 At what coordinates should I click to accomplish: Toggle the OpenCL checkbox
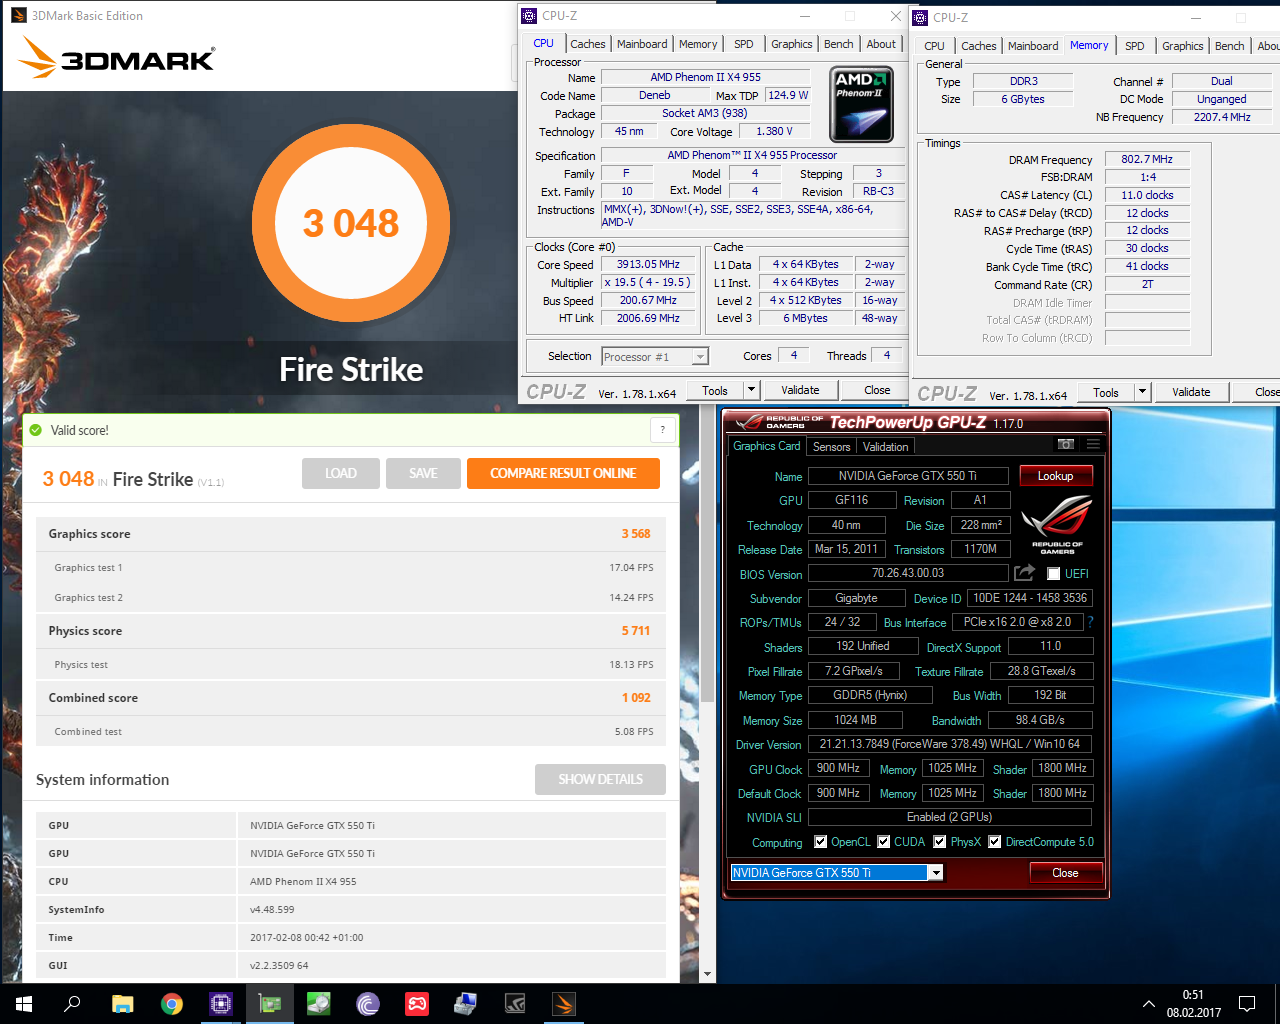821,842
